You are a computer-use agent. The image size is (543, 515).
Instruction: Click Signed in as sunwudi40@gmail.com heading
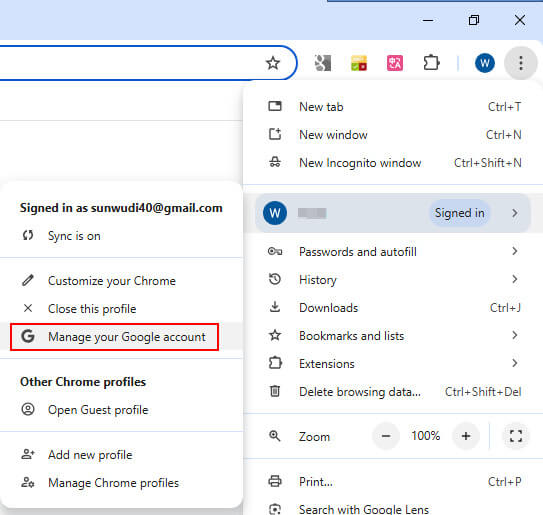(x=121, y=208)
